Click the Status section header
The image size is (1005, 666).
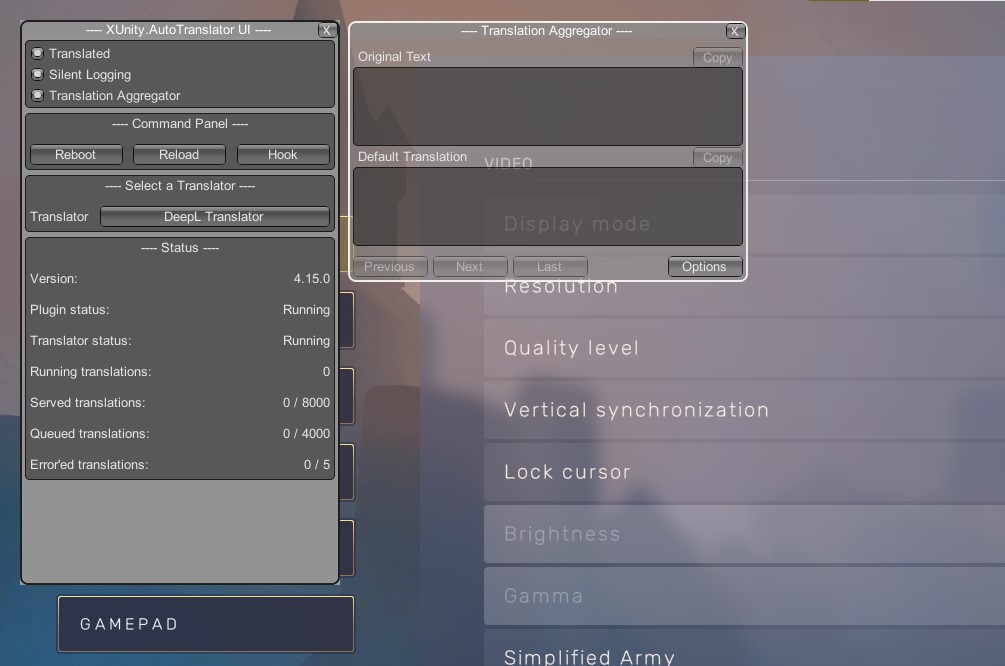180,247
